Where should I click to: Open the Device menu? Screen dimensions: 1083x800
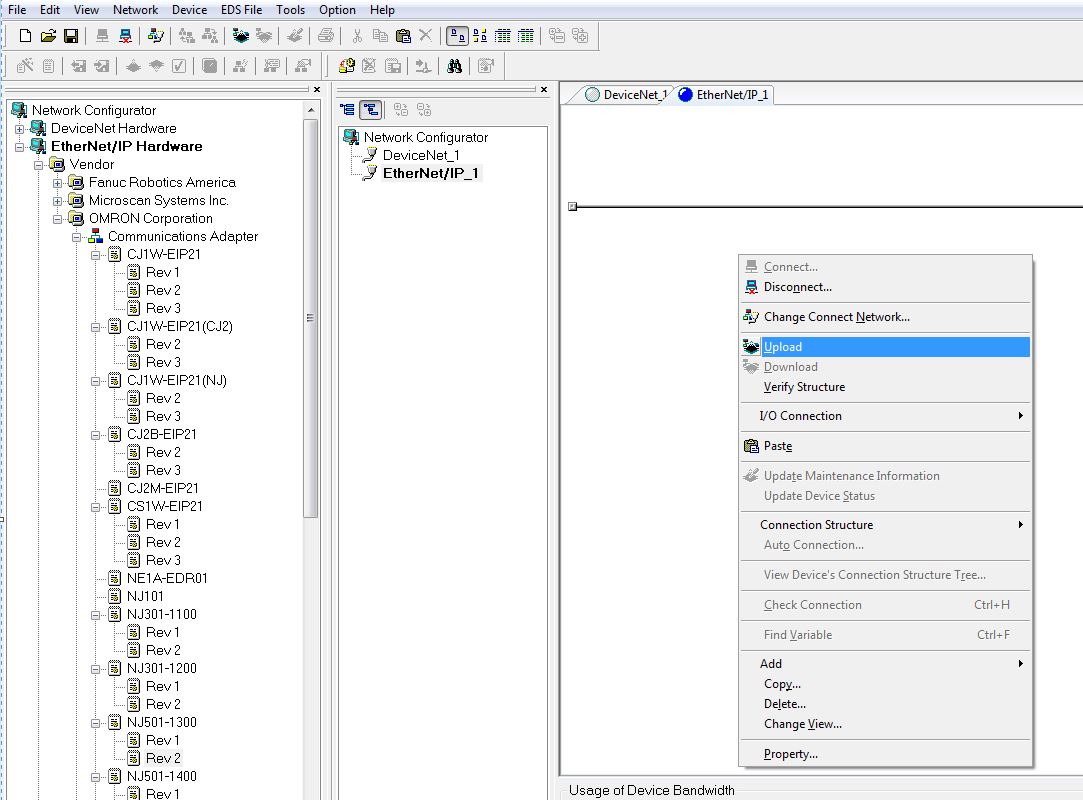click(189, 10)
